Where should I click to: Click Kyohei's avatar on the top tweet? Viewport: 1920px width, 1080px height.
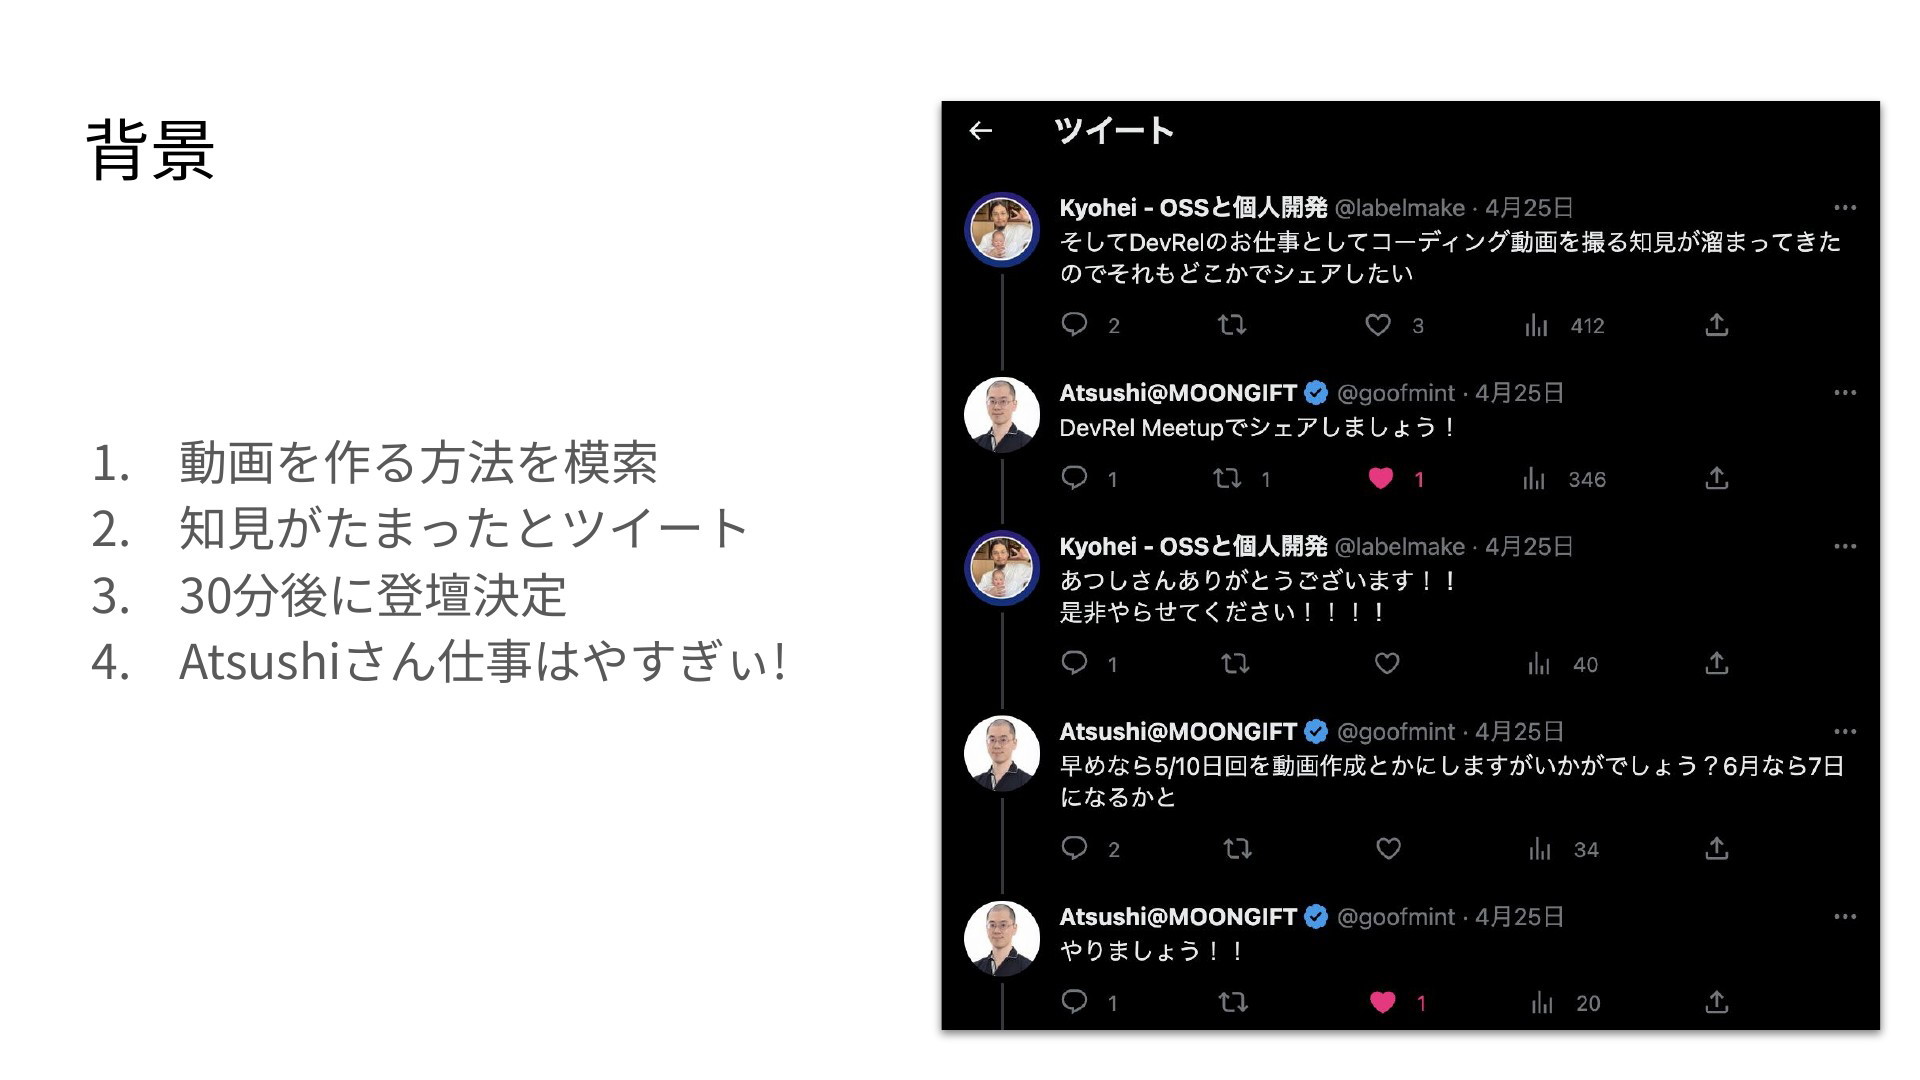(1002, 230)
